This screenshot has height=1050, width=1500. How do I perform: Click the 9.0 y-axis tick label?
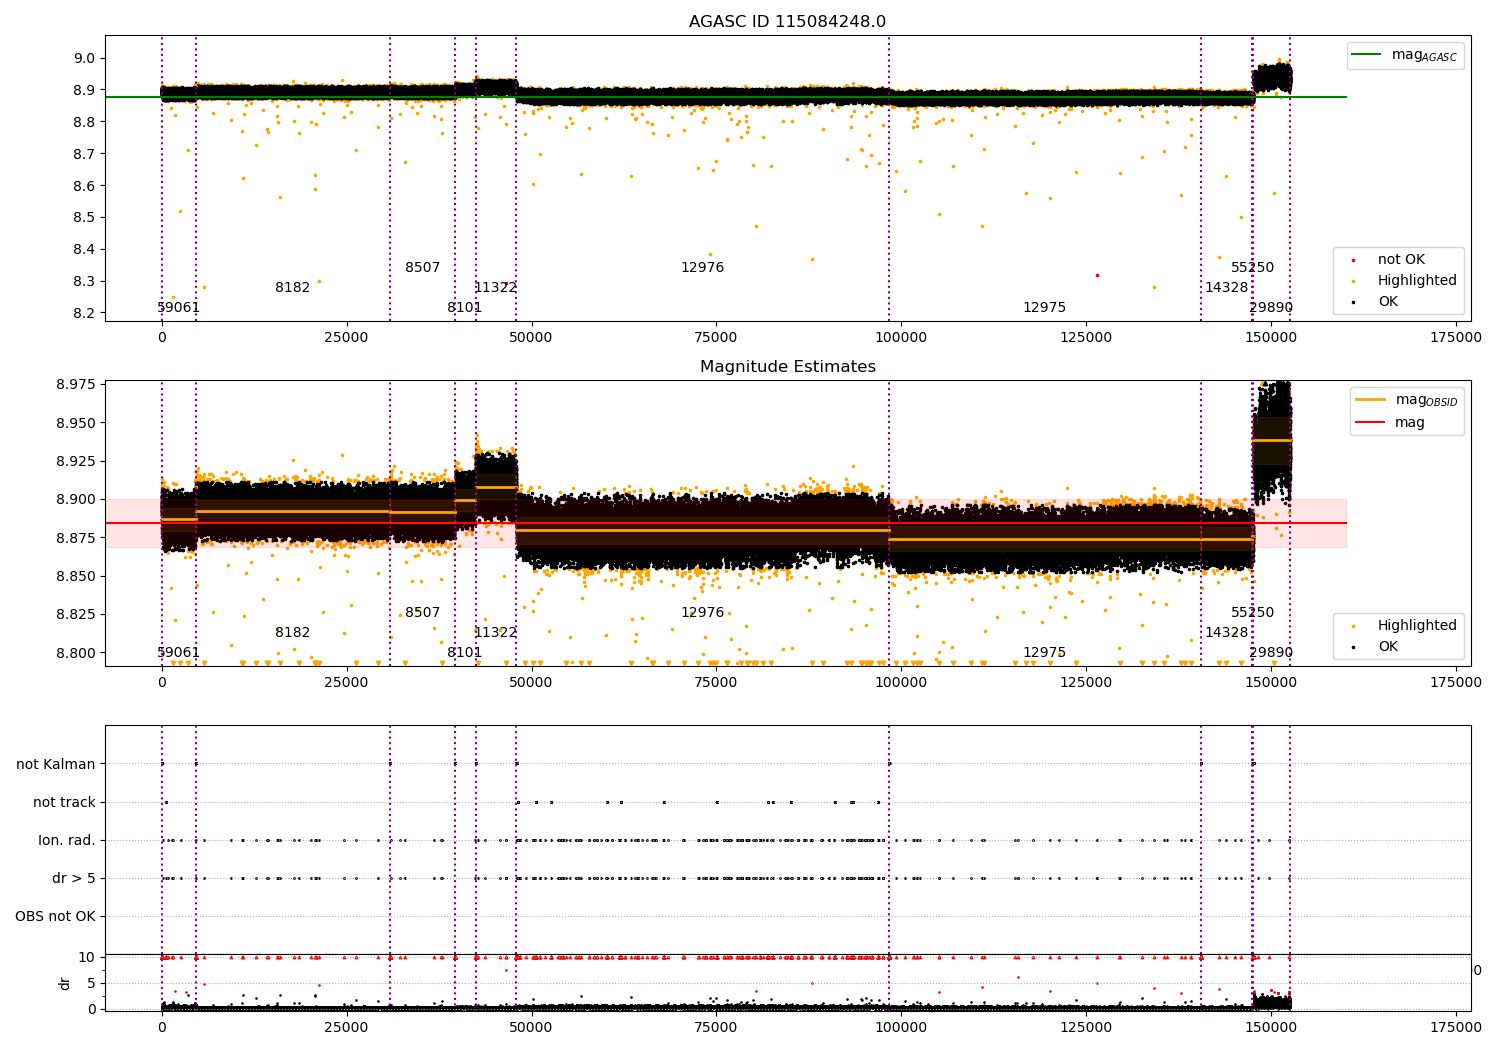point(85,58)
